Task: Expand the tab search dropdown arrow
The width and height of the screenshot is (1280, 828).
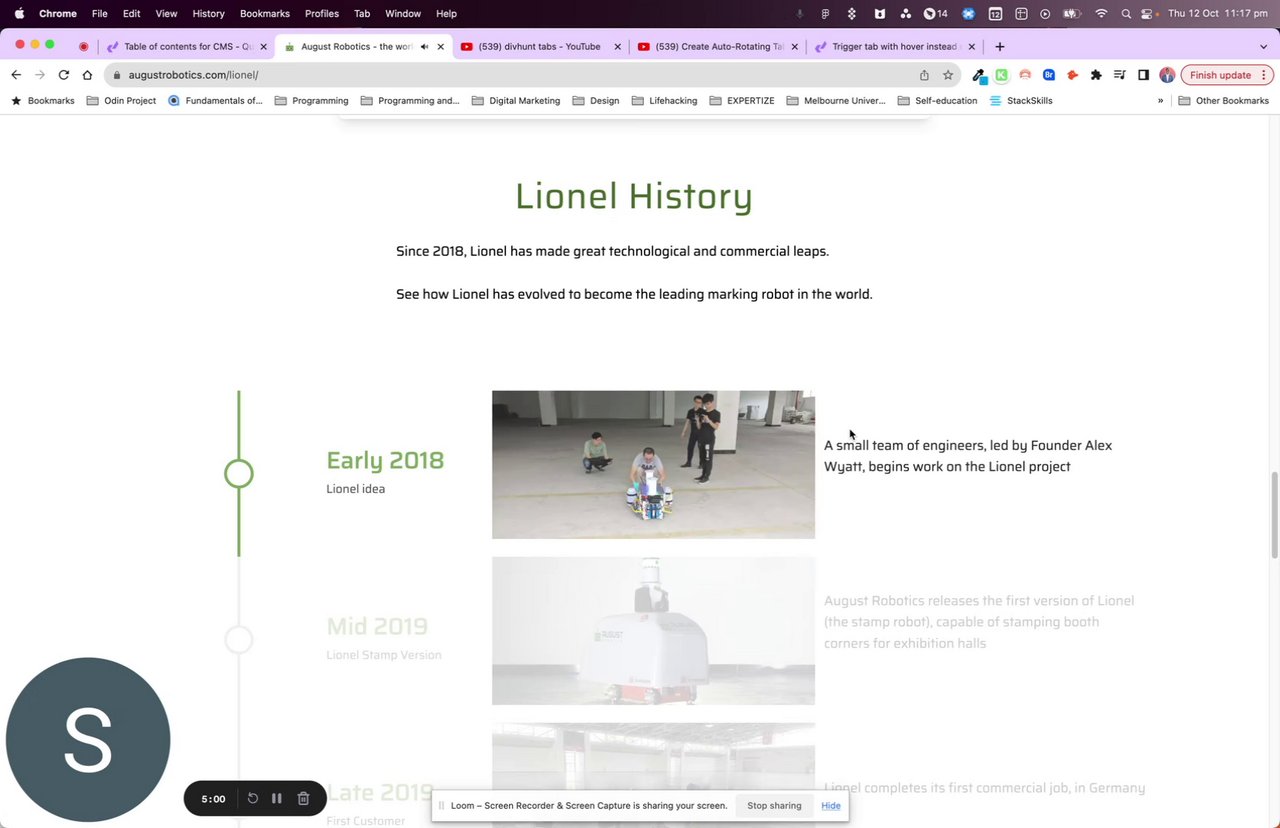Action: point(1263,46)
